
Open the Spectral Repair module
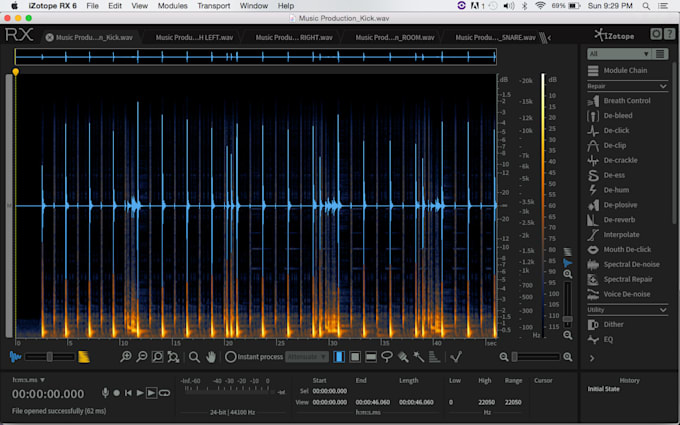click(620, 279)
